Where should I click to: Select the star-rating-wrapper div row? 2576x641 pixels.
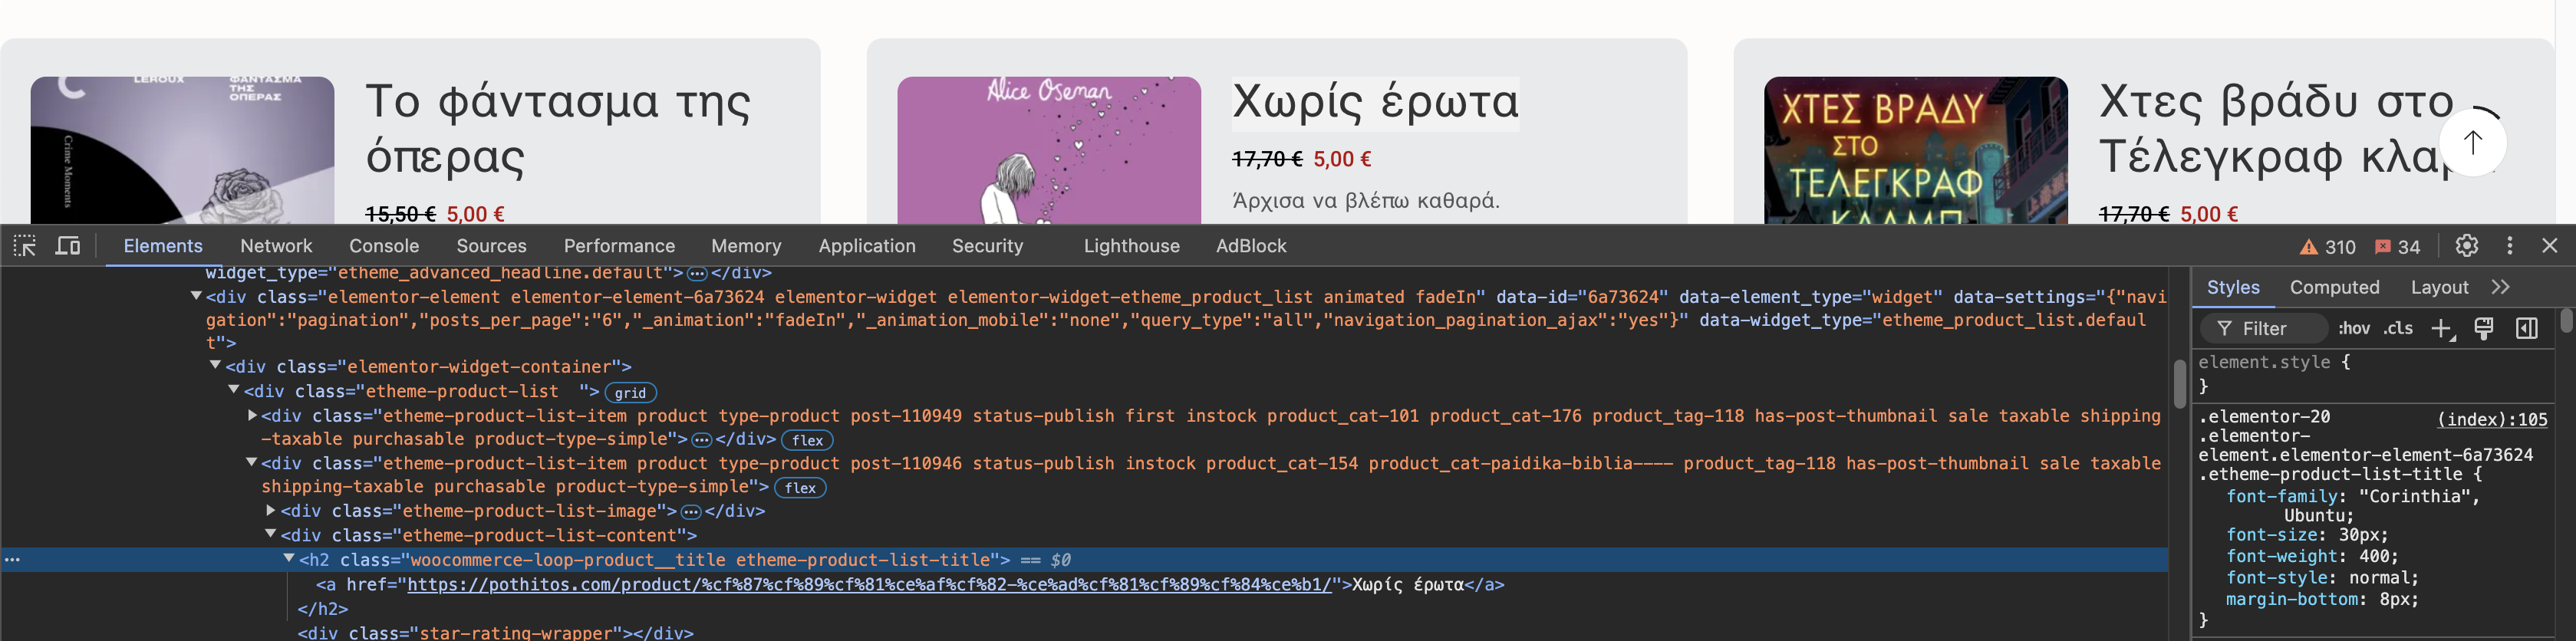(495, 633)
